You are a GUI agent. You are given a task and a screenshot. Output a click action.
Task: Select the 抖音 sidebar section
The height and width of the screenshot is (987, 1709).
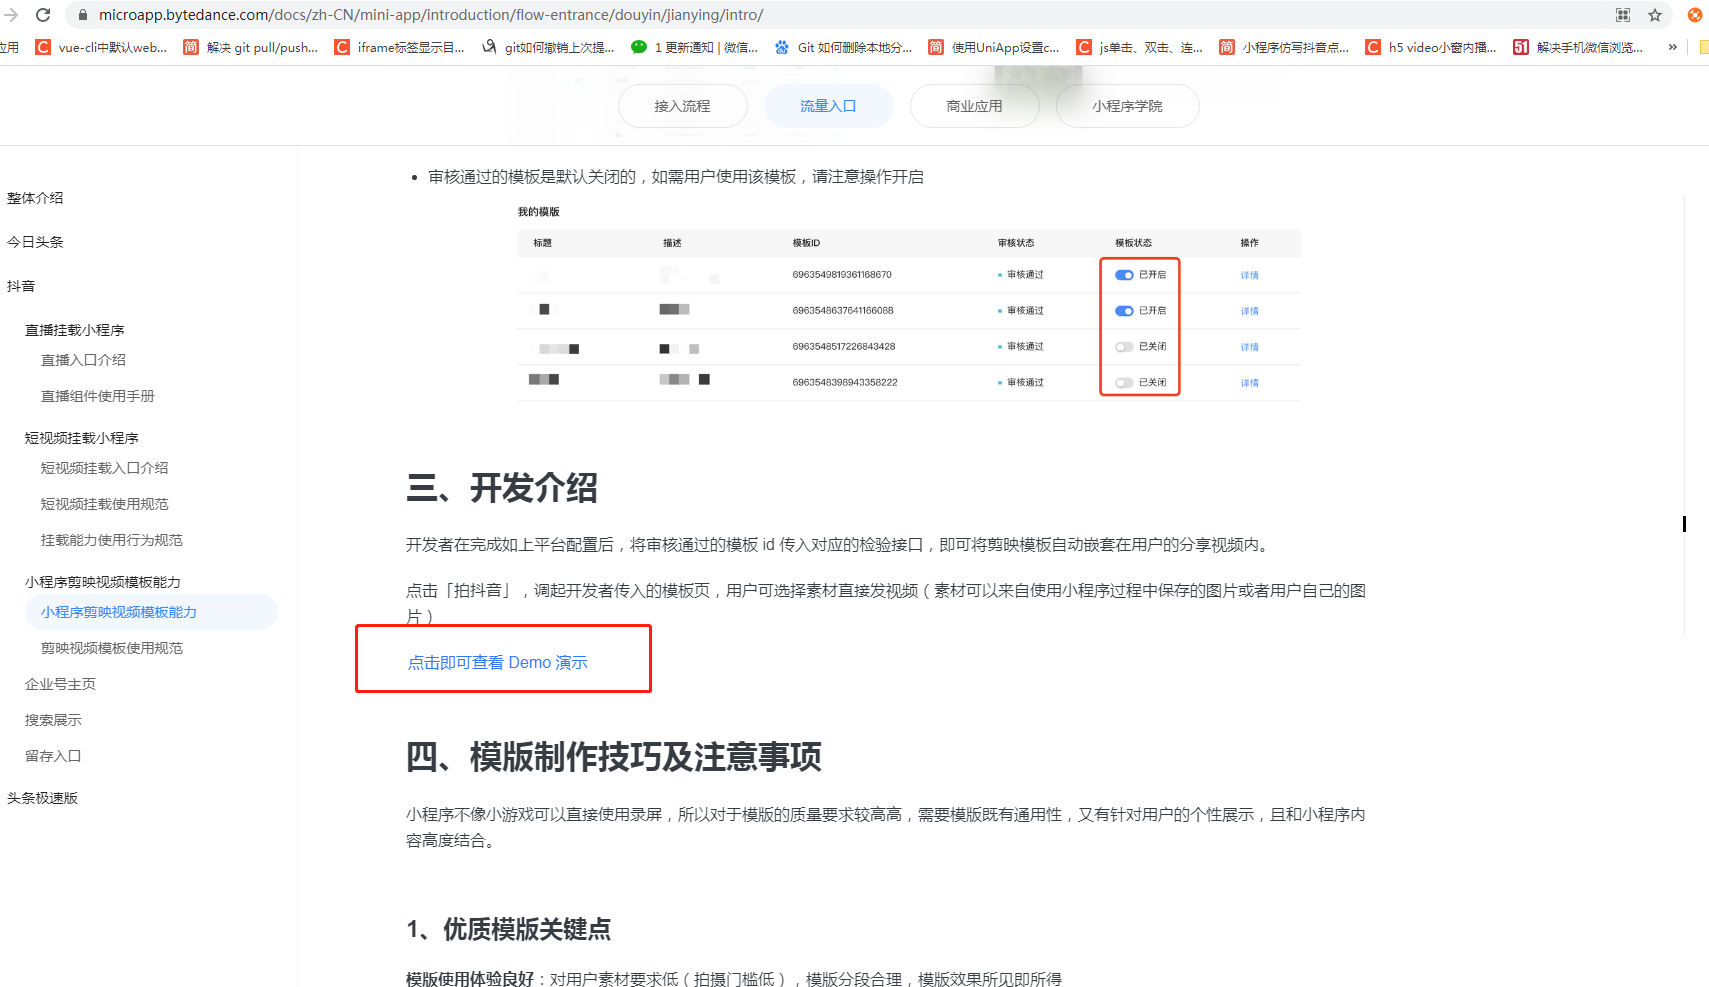(x=21, y=286)
